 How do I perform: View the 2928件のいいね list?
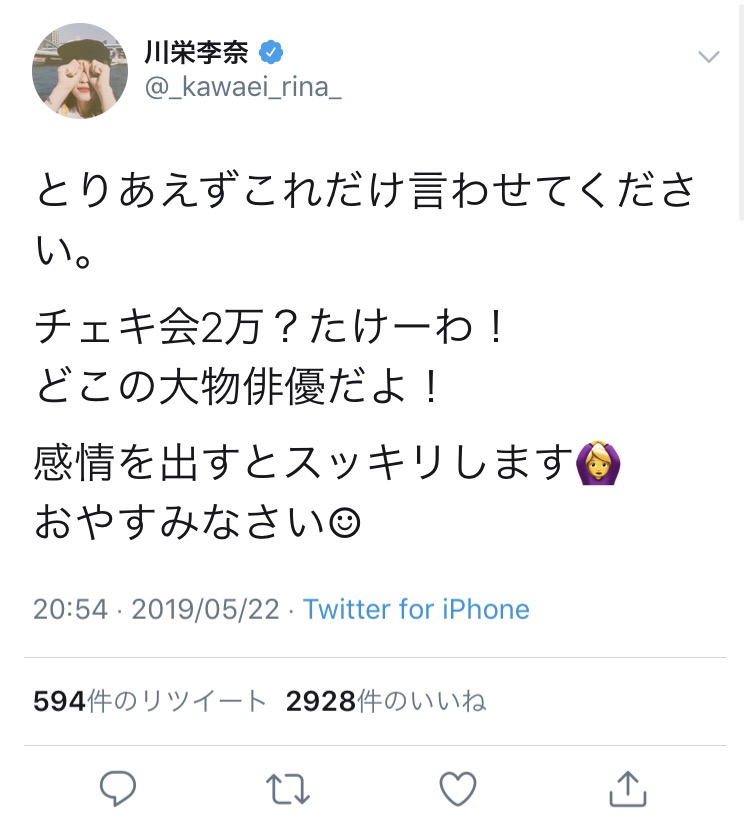point(386,702)
